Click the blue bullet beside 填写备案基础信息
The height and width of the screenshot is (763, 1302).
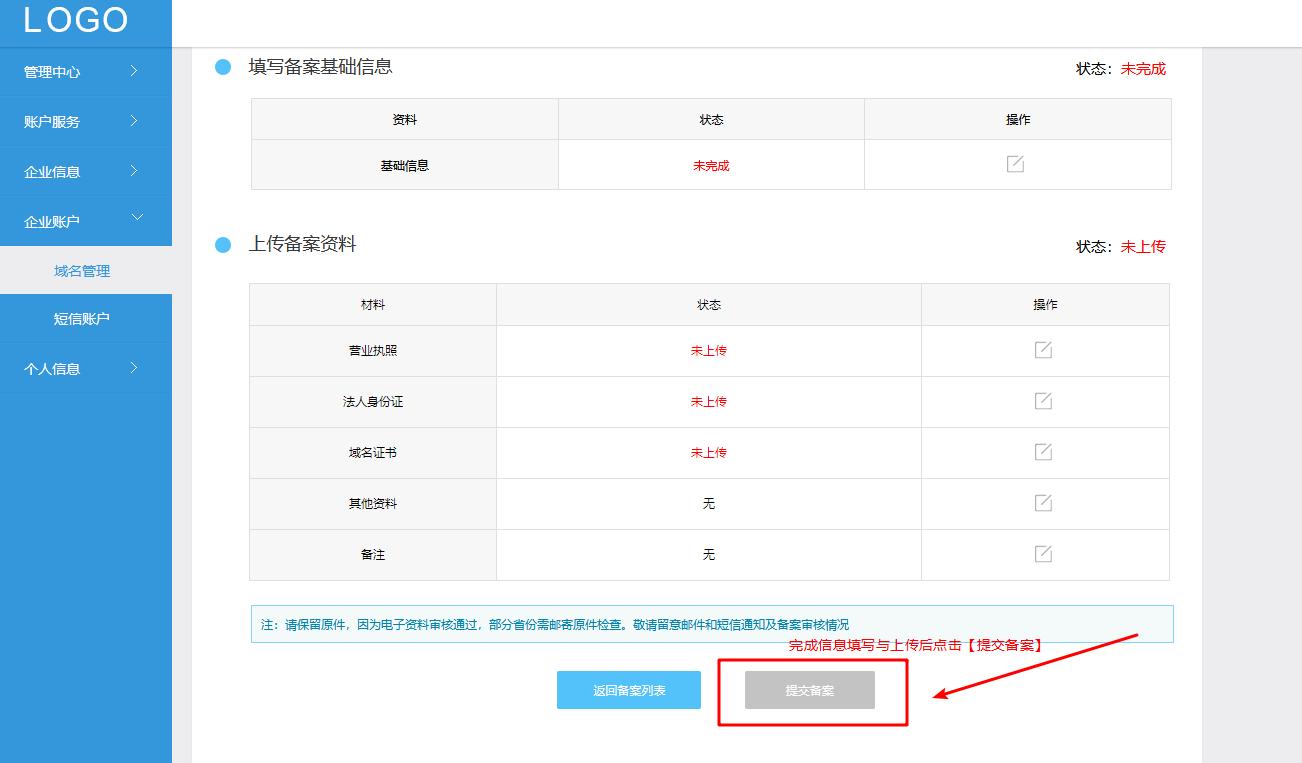[220, 67]
